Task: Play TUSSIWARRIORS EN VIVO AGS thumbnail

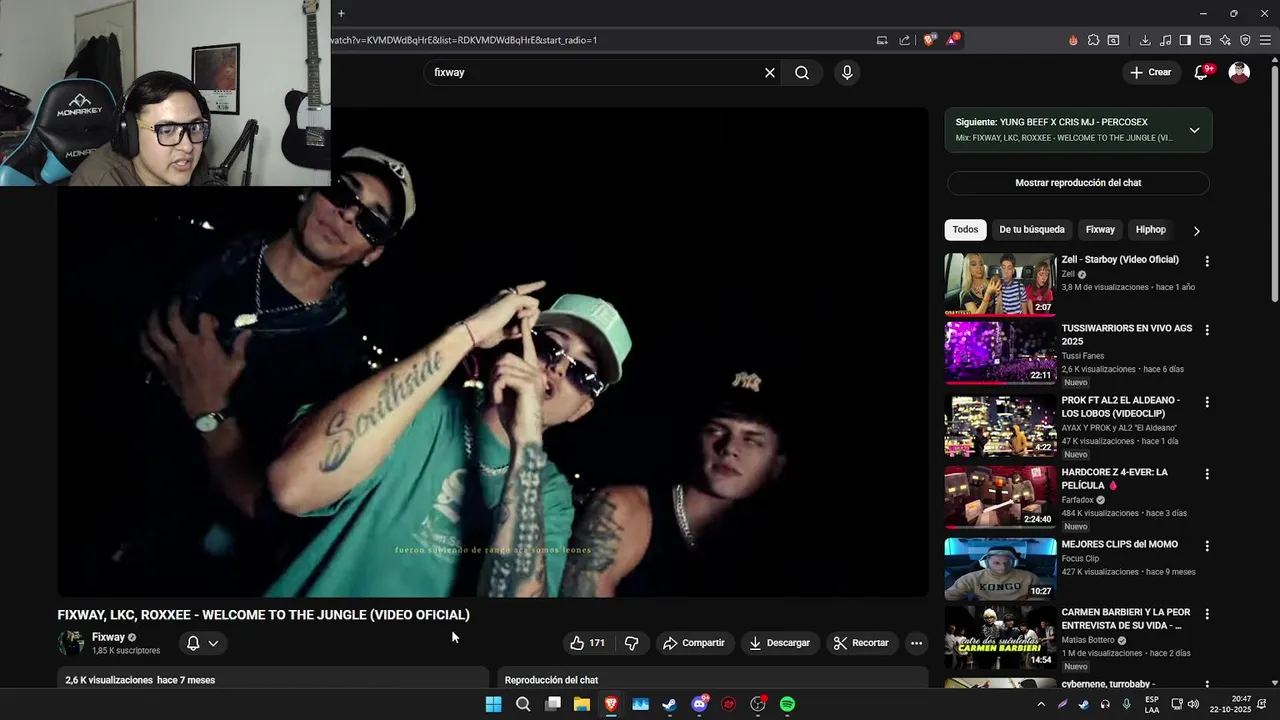Action: click(x=1000, y=353)
